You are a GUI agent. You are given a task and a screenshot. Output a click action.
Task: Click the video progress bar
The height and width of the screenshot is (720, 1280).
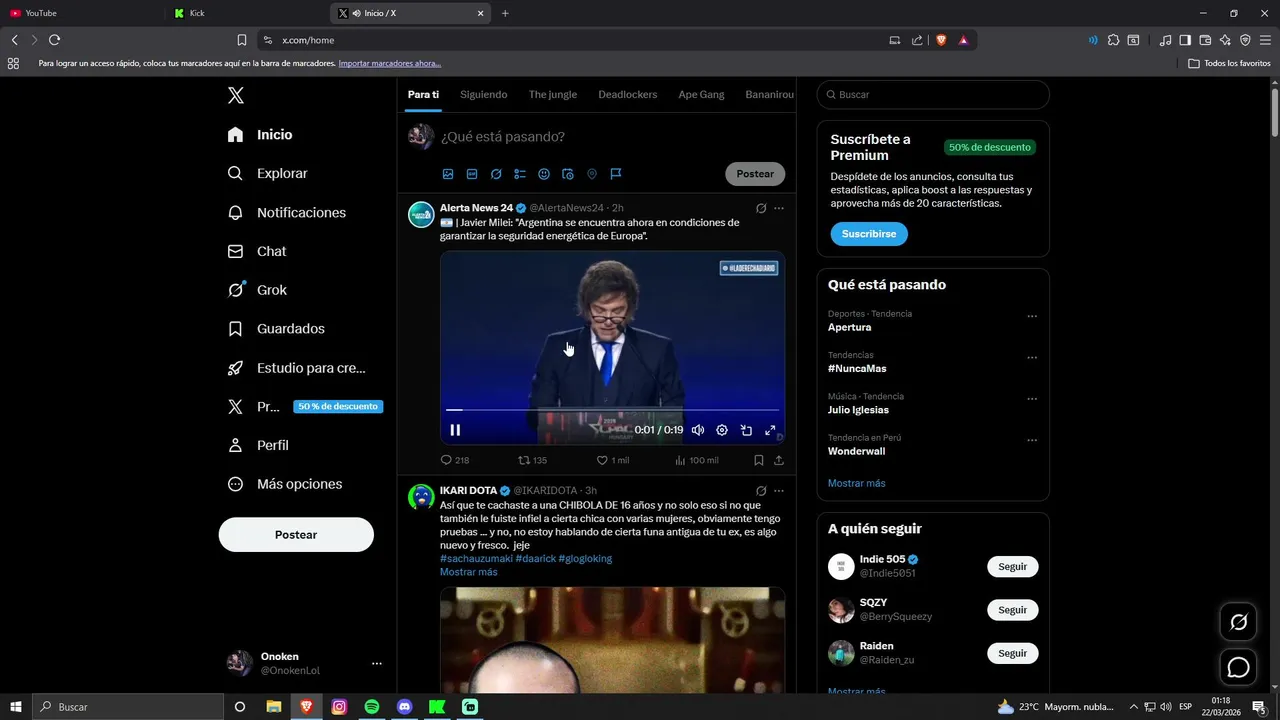tap(612, 410)
